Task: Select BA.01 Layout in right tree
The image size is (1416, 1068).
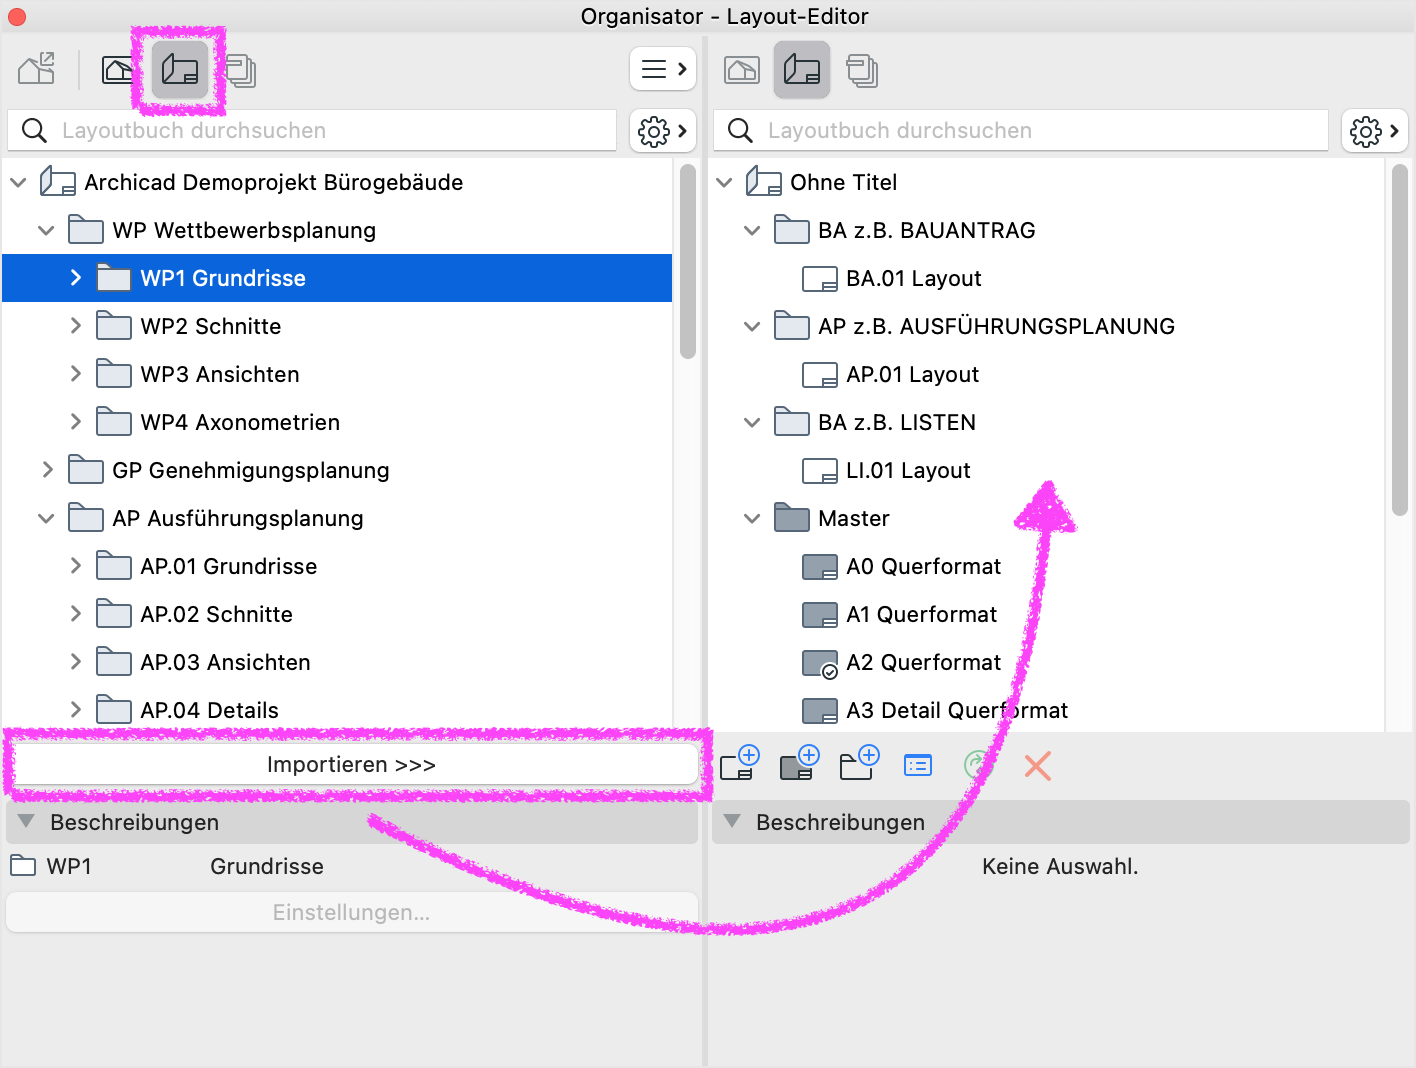Action: coord(1047,278)
